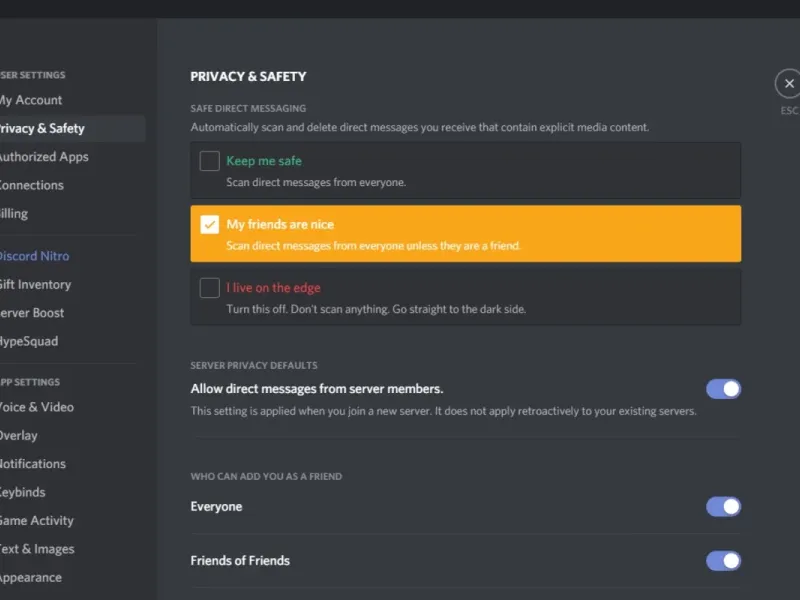Switch off the Friends of Friends toggle
800x600 pixels.
point(723,561)
